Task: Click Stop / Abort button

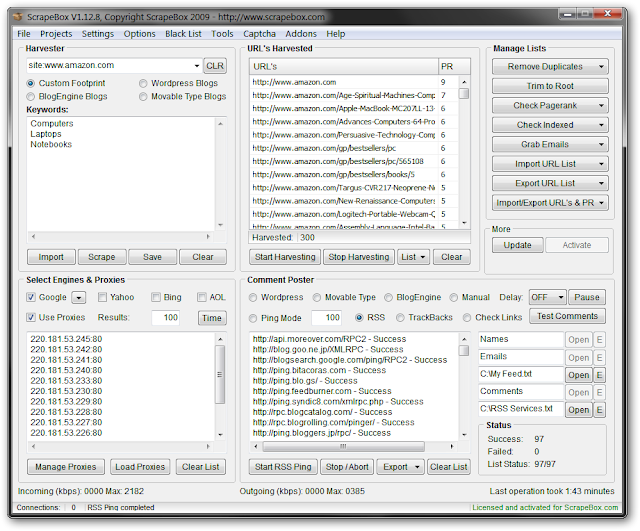Action: [x=347, y=467]
